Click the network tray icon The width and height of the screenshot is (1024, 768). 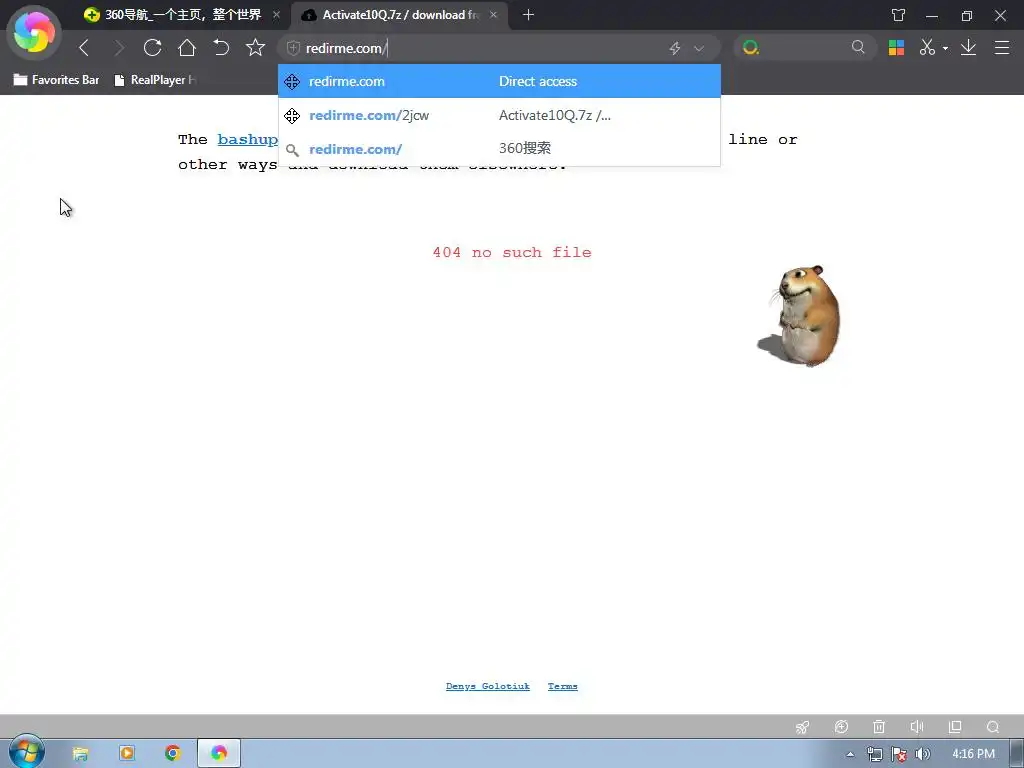[x=874, y=754]
